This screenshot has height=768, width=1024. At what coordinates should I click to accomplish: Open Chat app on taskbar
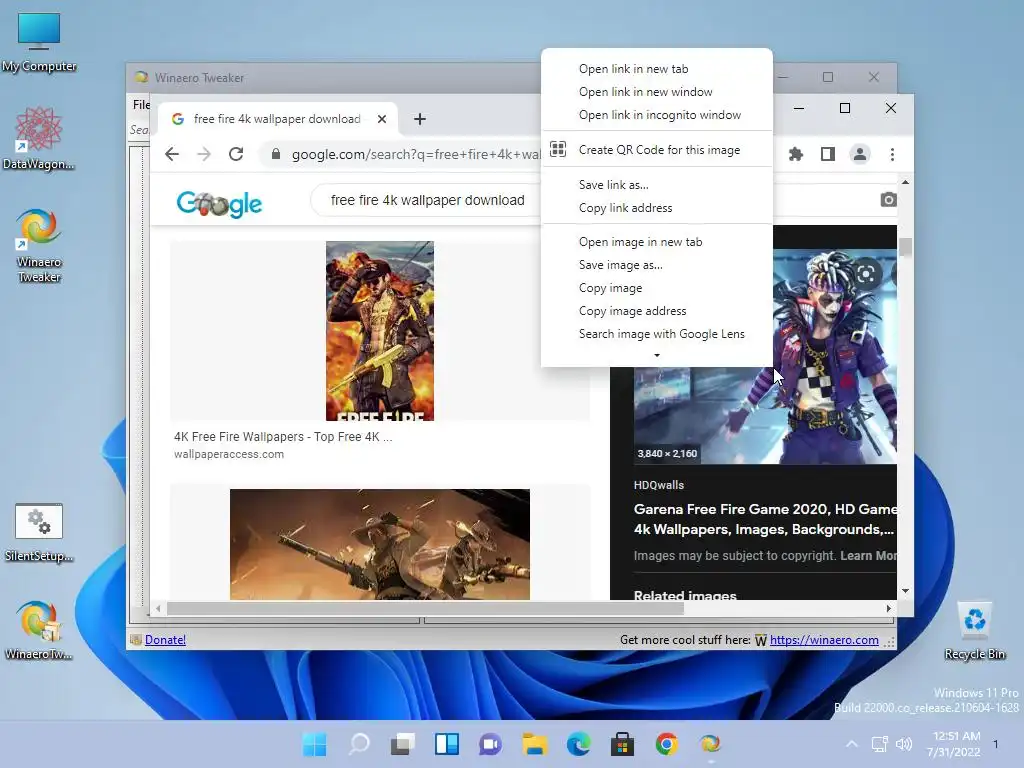[x=490, y=744]
